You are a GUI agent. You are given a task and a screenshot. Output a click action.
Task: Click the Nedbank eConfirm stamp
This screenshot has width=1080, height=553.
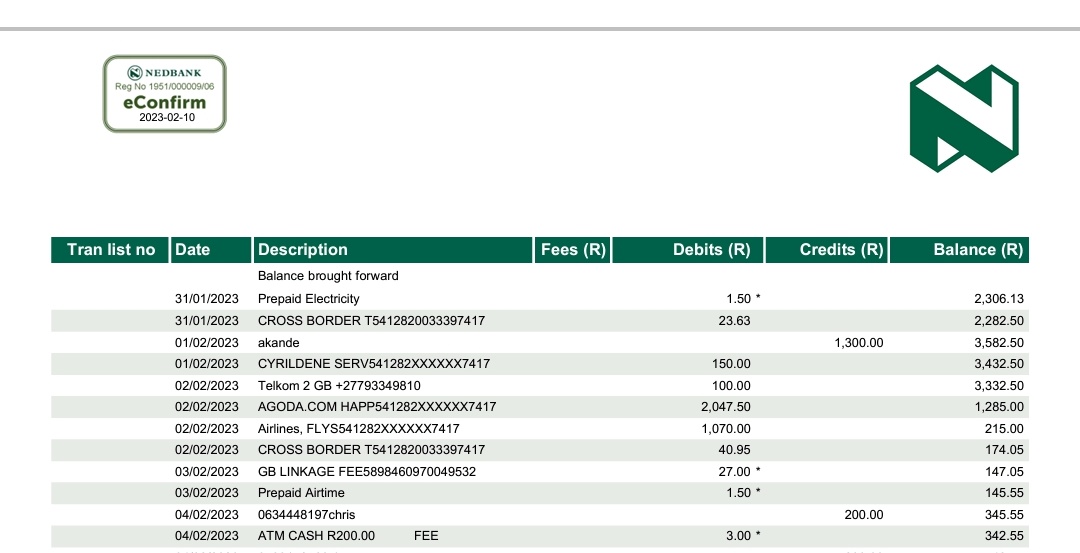(165, 94)
